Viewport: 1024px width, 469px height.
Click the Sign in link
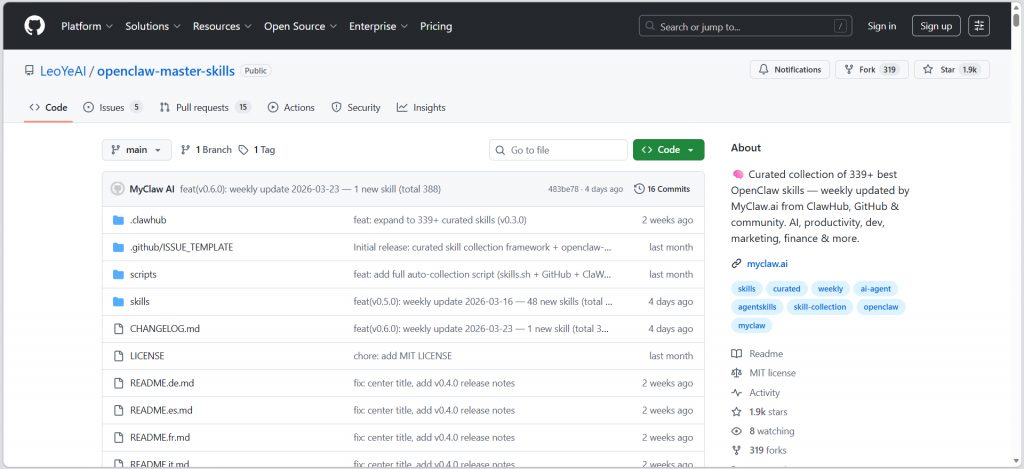[x=882, y=26]
